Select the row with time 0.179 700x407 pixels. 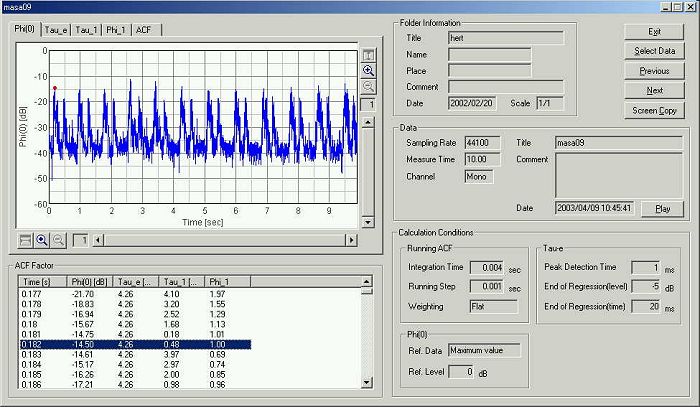135,314
